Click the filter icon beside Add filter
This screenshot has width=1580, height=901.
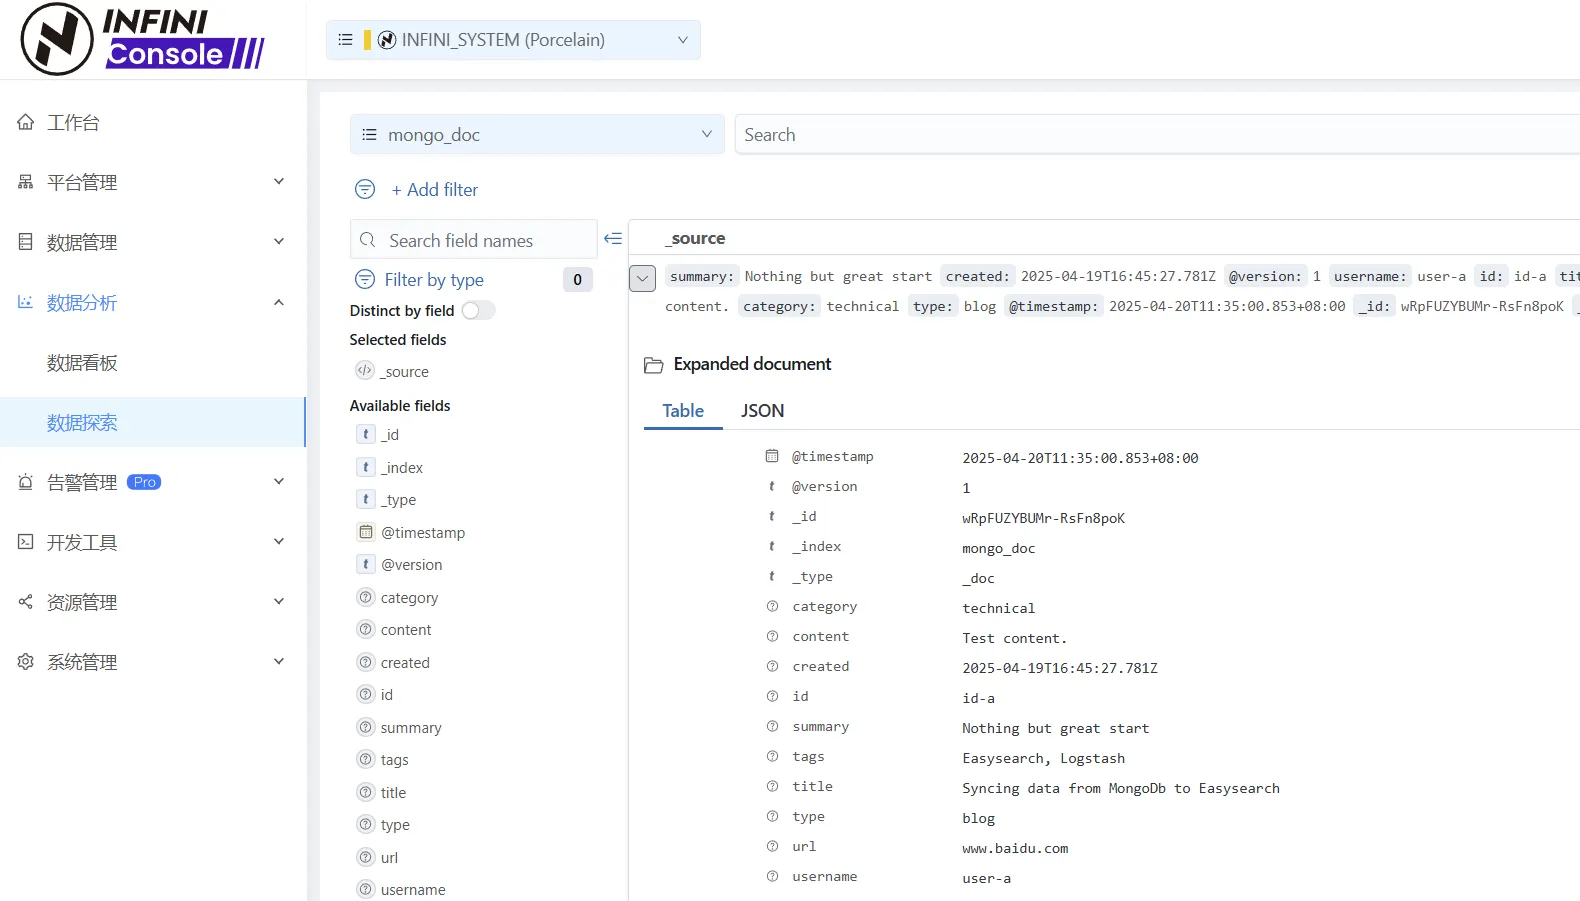pyautogui.click(x=365, y=189)
